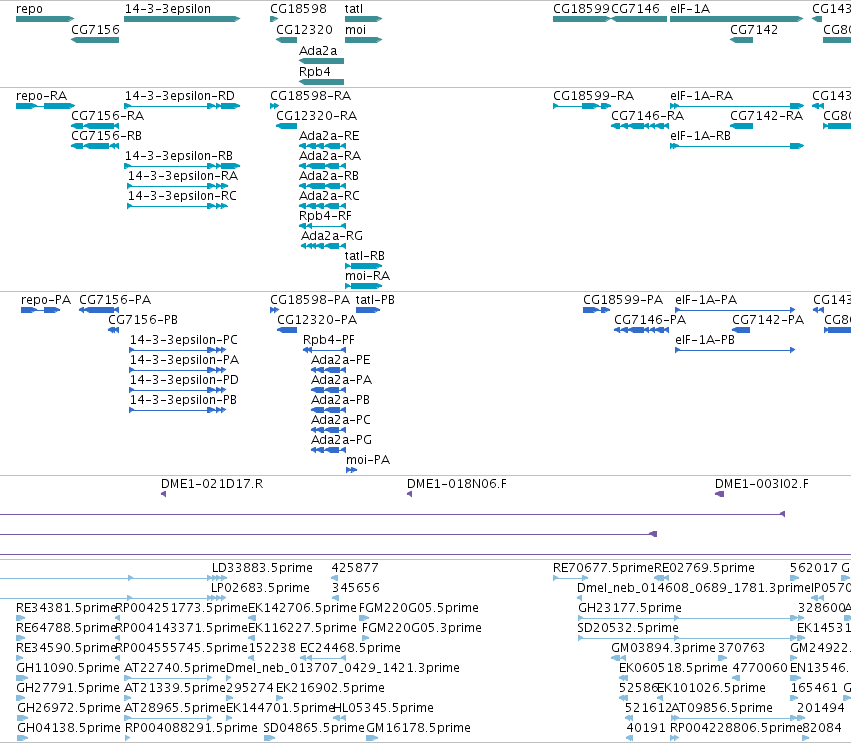Click the CG7142-PA protein label
The image size is (851, 743).
[768, 320]
